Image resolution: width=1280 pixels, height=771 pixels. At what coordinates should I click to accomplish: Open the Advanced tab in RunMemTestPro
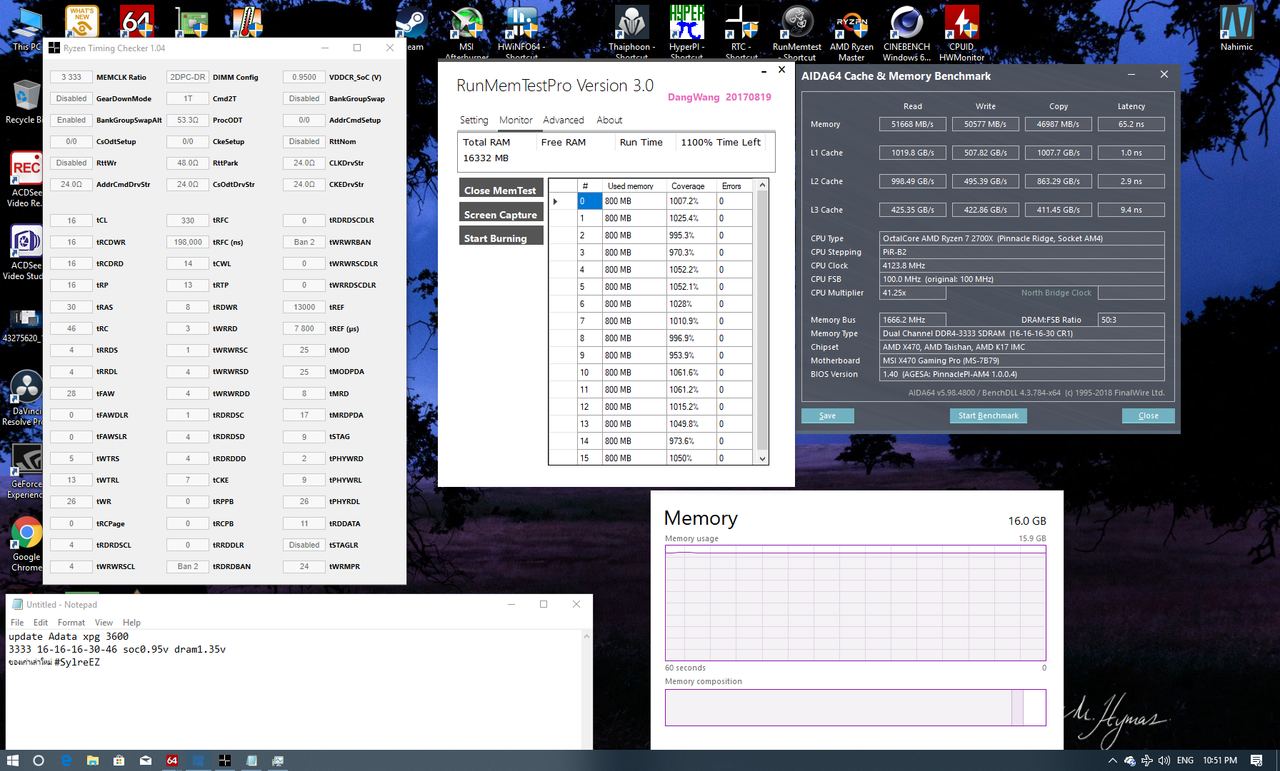(563, 120)
